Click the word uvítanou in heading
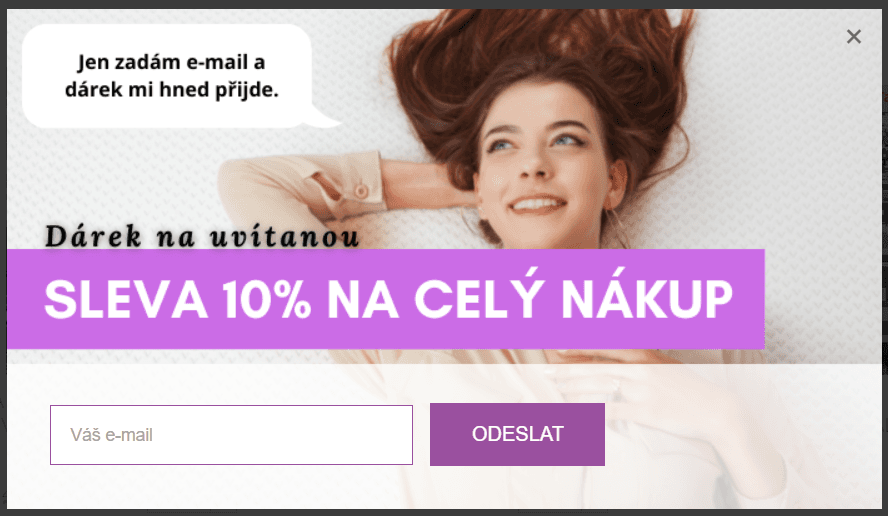Image resolution: width=888 pixels, height=516 pixels. pyautogui.click(x=284, y=237)
